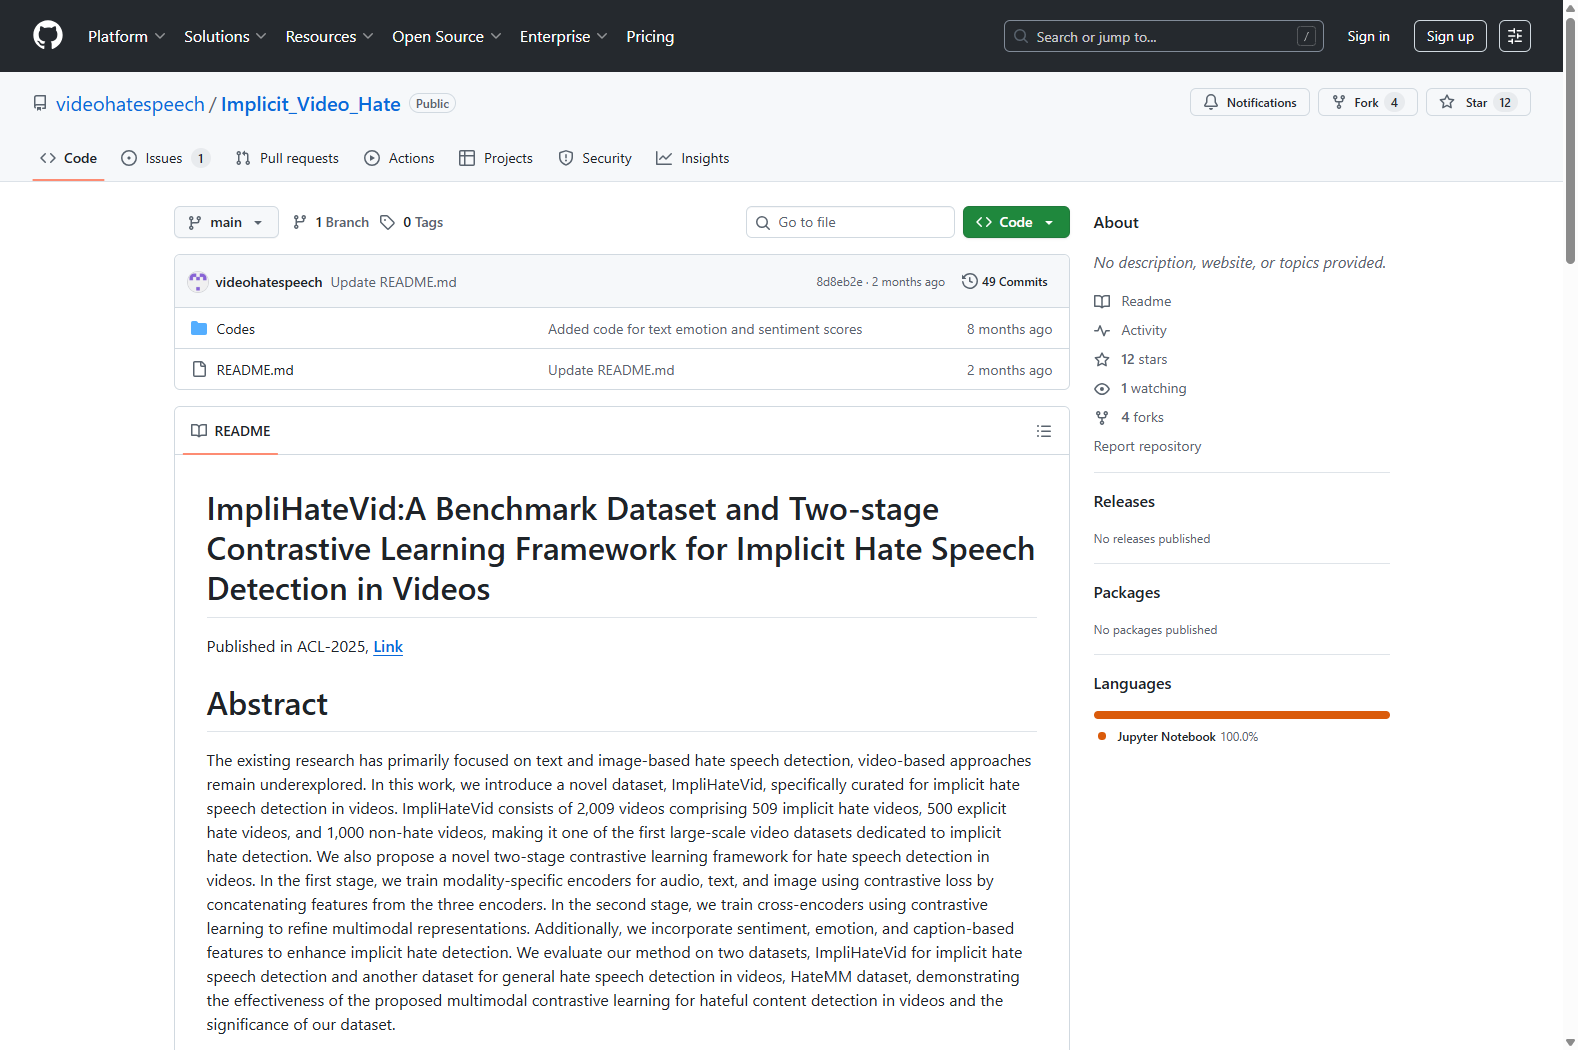Click the Issues count badge
Image resolution: width=1578 pixels, height=1050 pixels.
[x=201, y=158]
